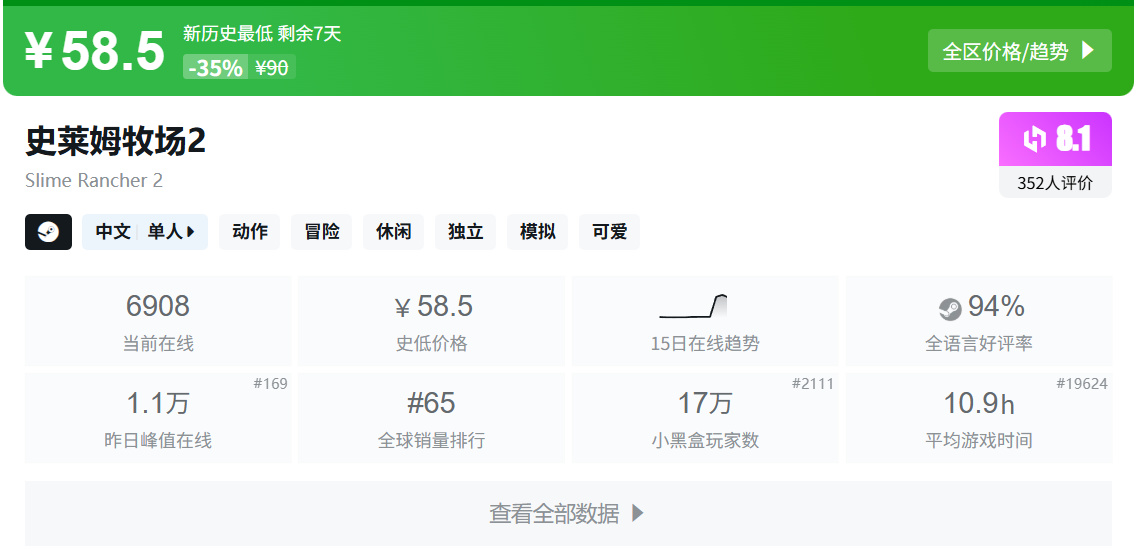Choose the 模拟 tag
Viewport: 1137px width, 551px height.
click(x=538, y=232)
